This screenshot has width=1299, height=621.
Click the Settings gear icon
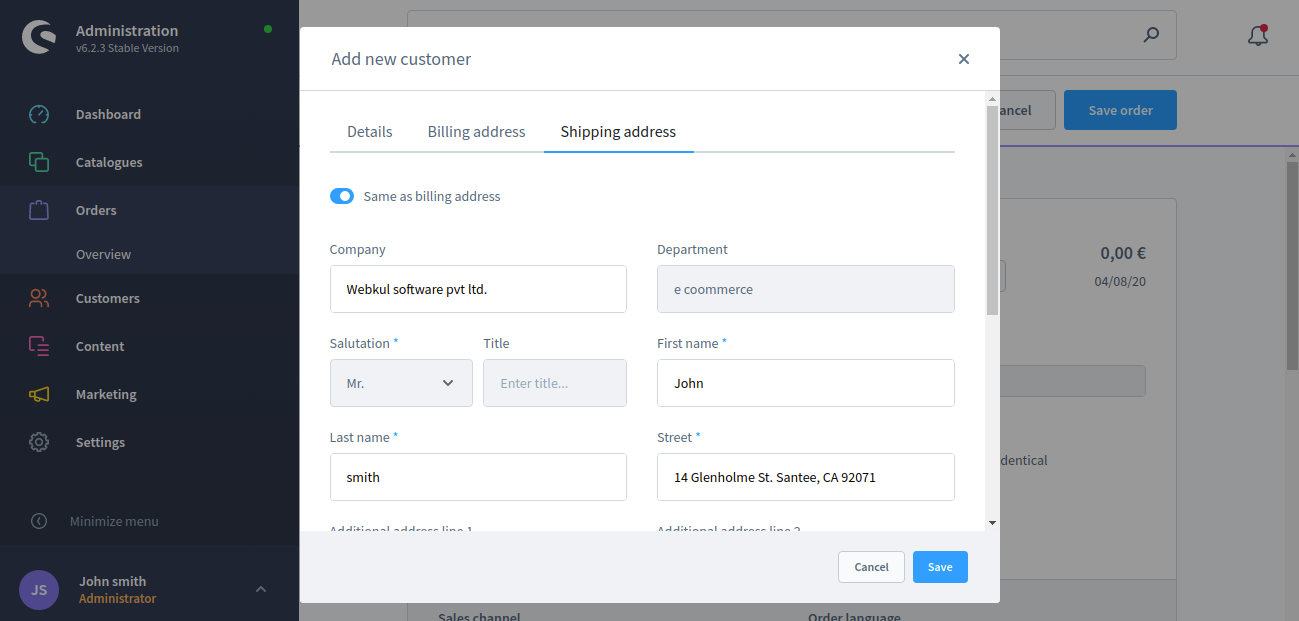tap(39, 442)
